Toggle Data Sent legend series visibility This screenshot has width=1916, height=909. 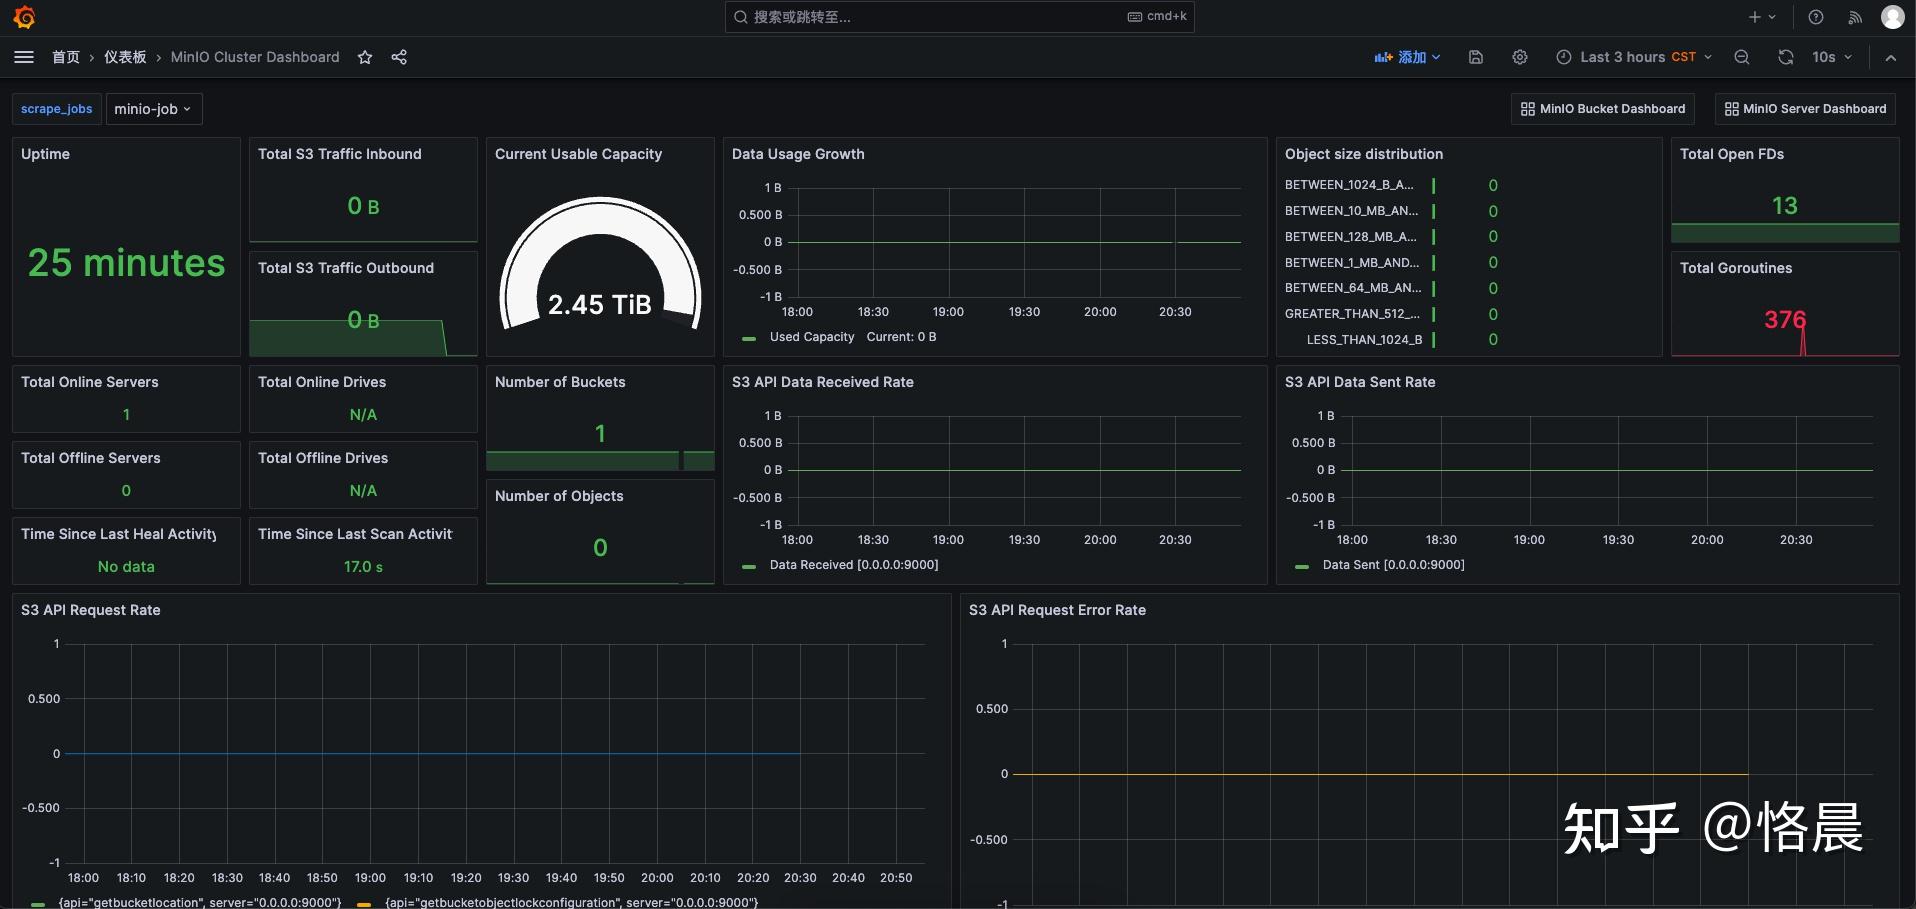(x=1392, y=565)
